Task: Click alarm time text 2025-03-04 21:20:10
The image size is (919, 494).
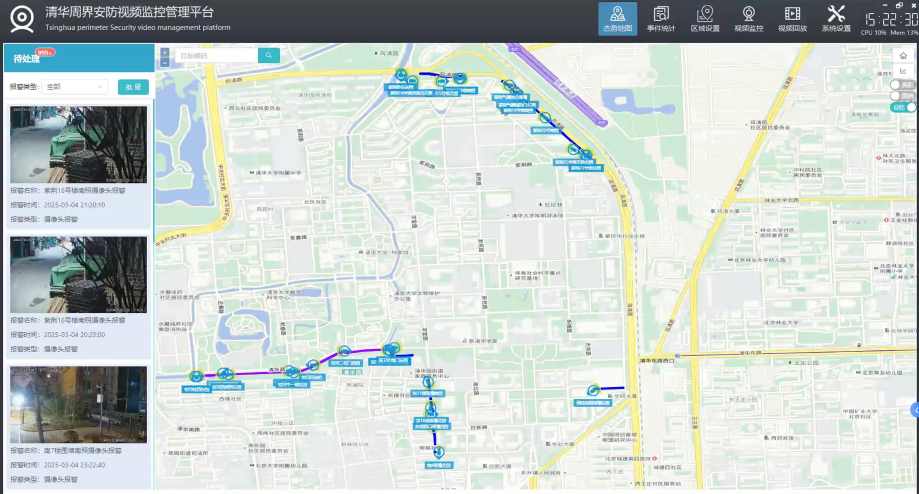Action: (x=74, y=205)
